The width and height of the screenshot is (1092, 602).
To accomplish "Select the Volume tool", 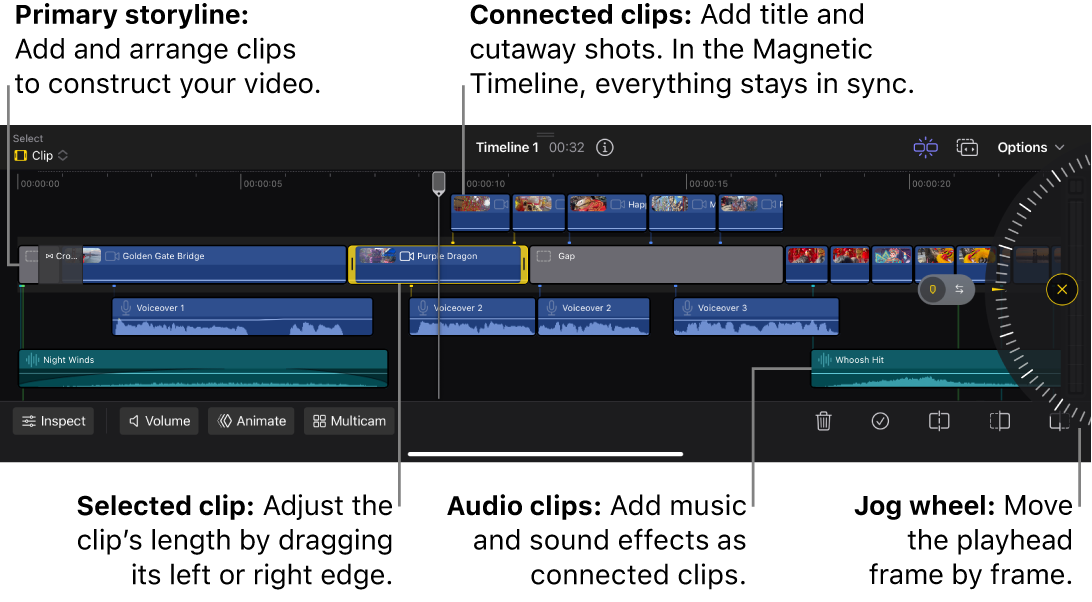I will (159, 421).
